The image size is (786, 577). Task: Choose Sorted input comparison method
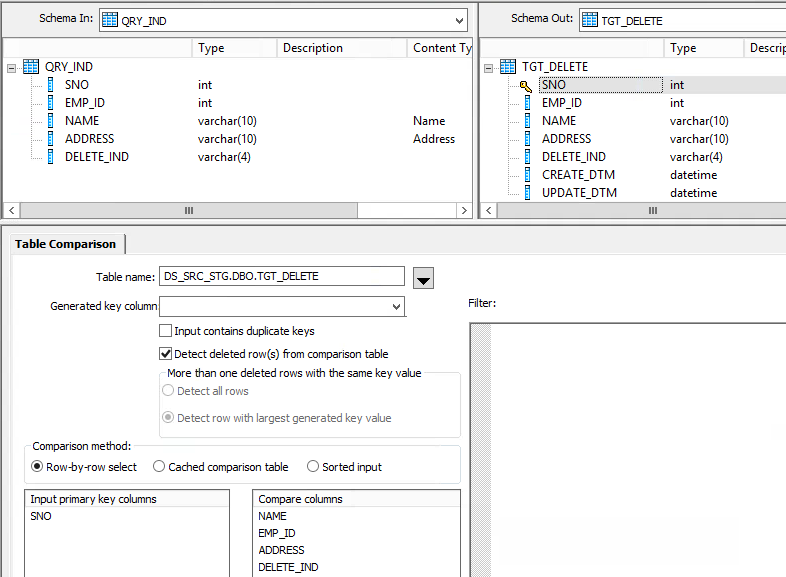click(313, 467)
